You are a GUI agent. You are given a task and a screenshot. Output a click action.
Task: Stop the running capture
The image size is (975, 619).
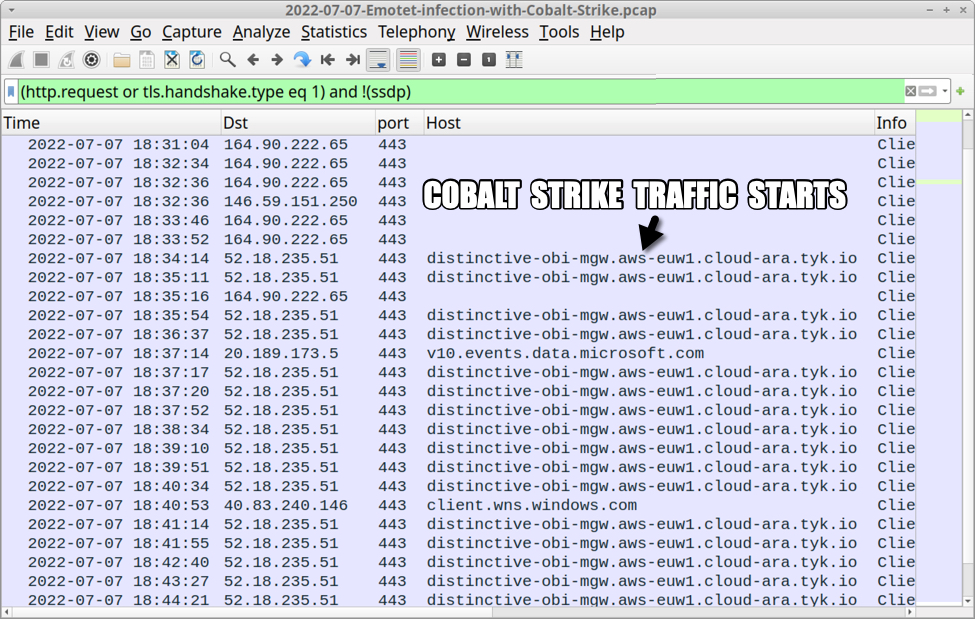(41, 60)
